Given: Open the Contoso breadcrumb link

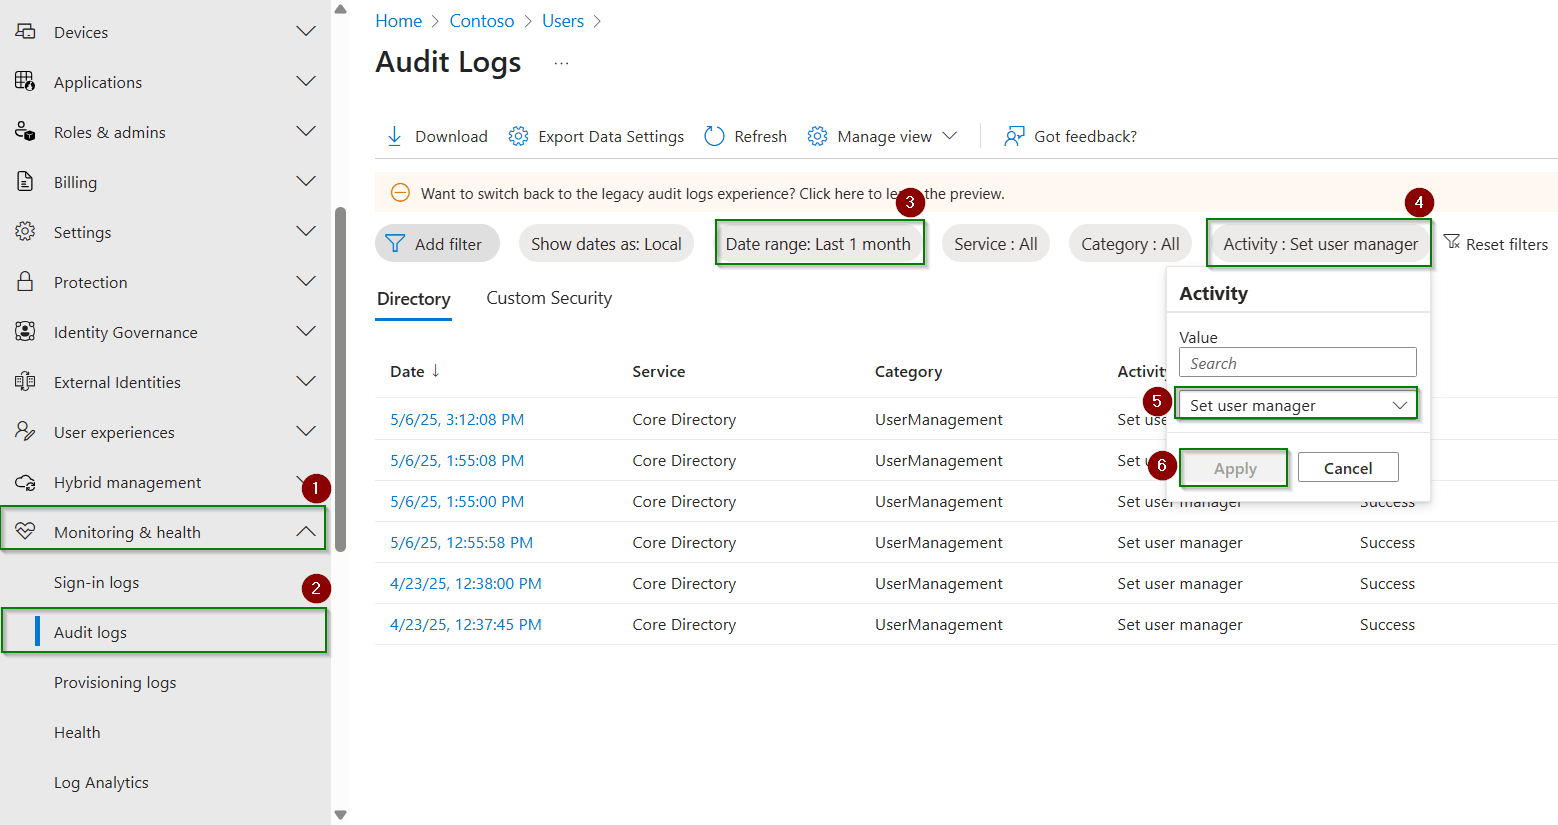Looking at the screenshot, I should point(481,20).
